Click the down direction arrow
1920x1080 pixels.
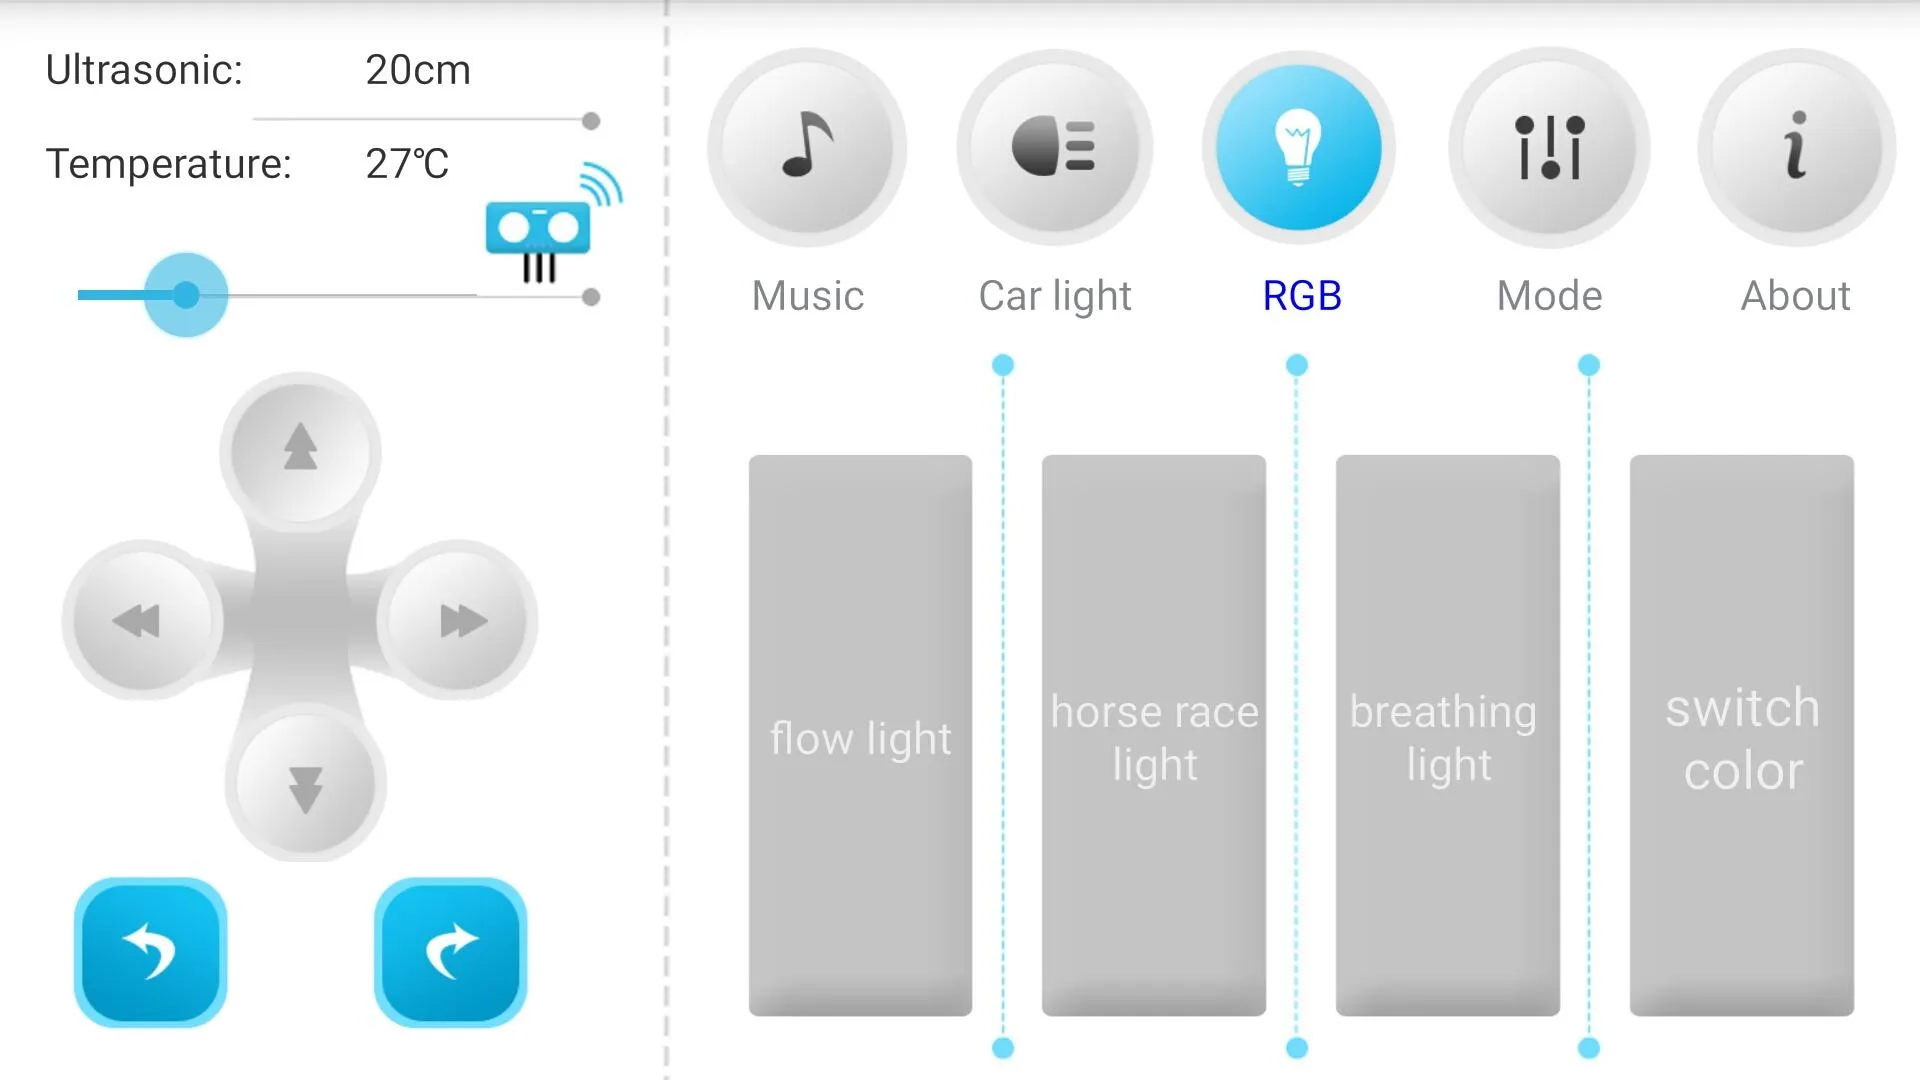coord(301,786)
